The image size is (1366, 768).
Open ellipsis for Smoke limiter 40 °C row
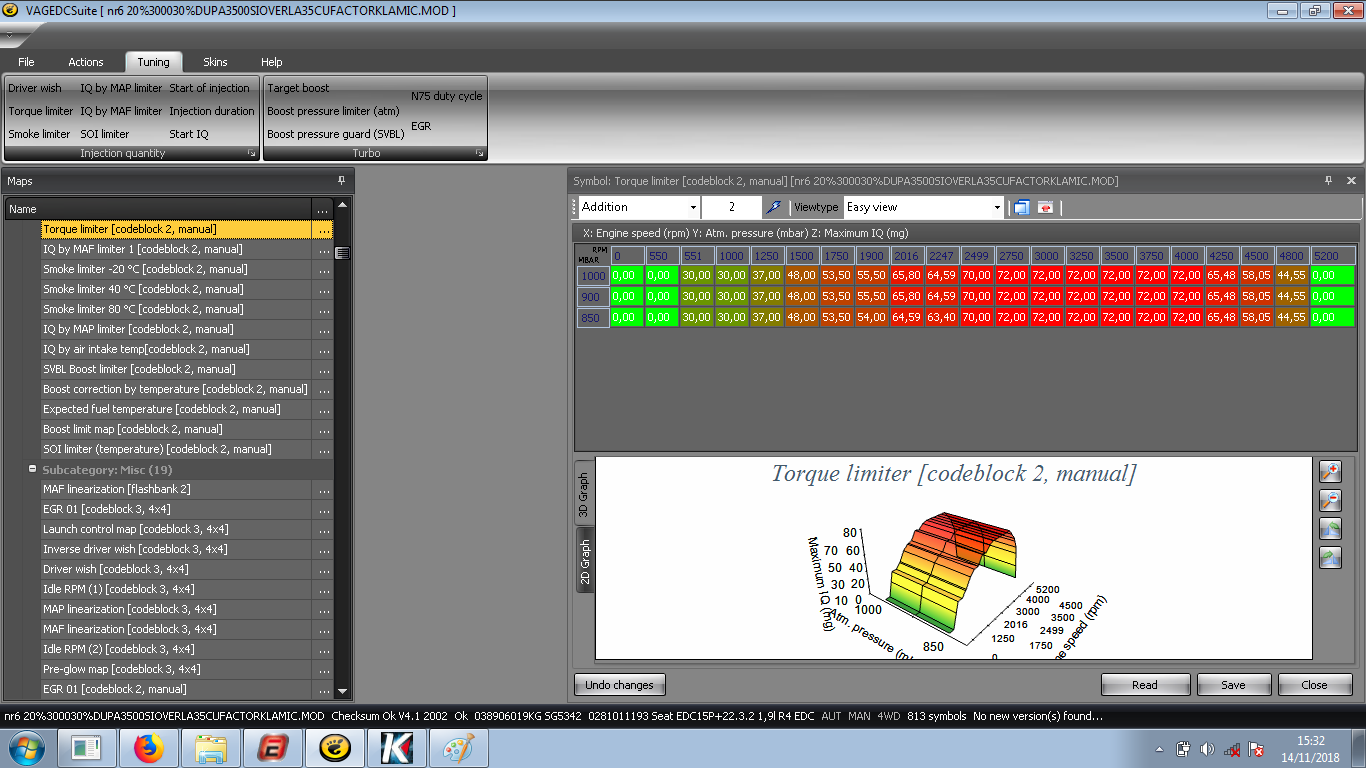point(322,289)
